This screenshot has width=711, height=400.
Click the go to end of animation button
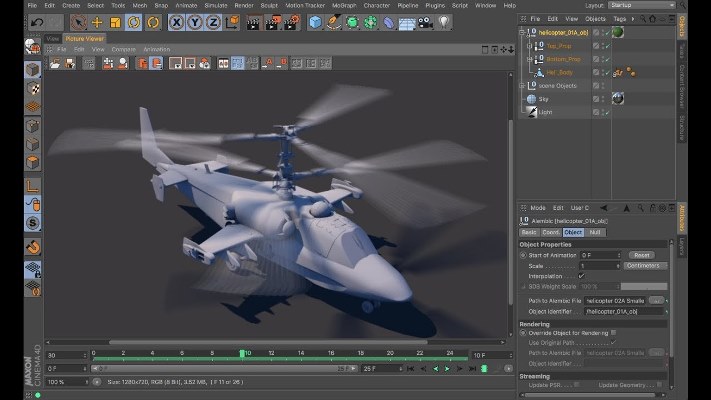click(x=472, y=369)
